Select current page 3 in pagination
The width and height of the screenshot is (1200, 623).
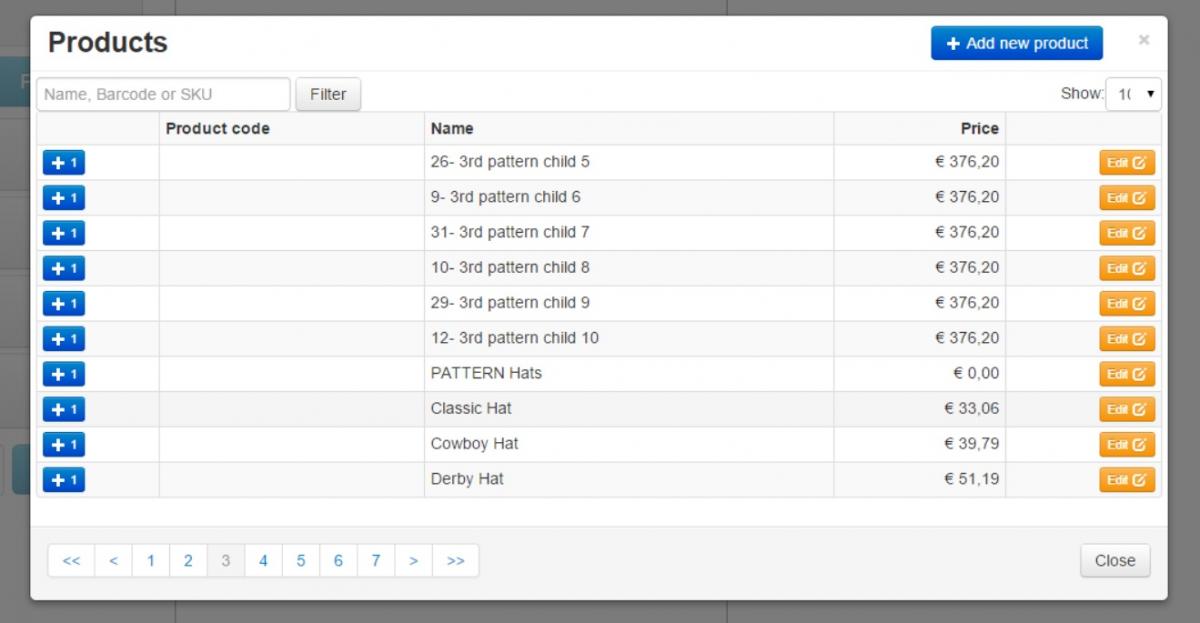[x=226, y=561]
